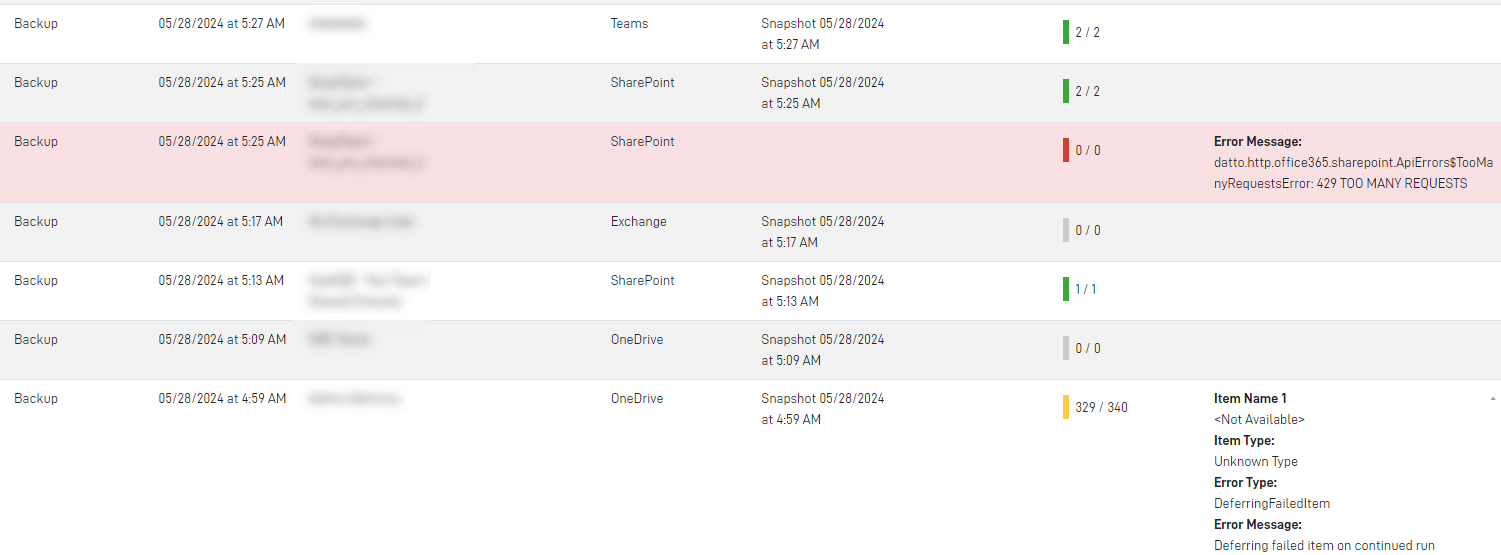Select the Exchange service cell
1501x555 pixels.
click(x=638, y=221)
